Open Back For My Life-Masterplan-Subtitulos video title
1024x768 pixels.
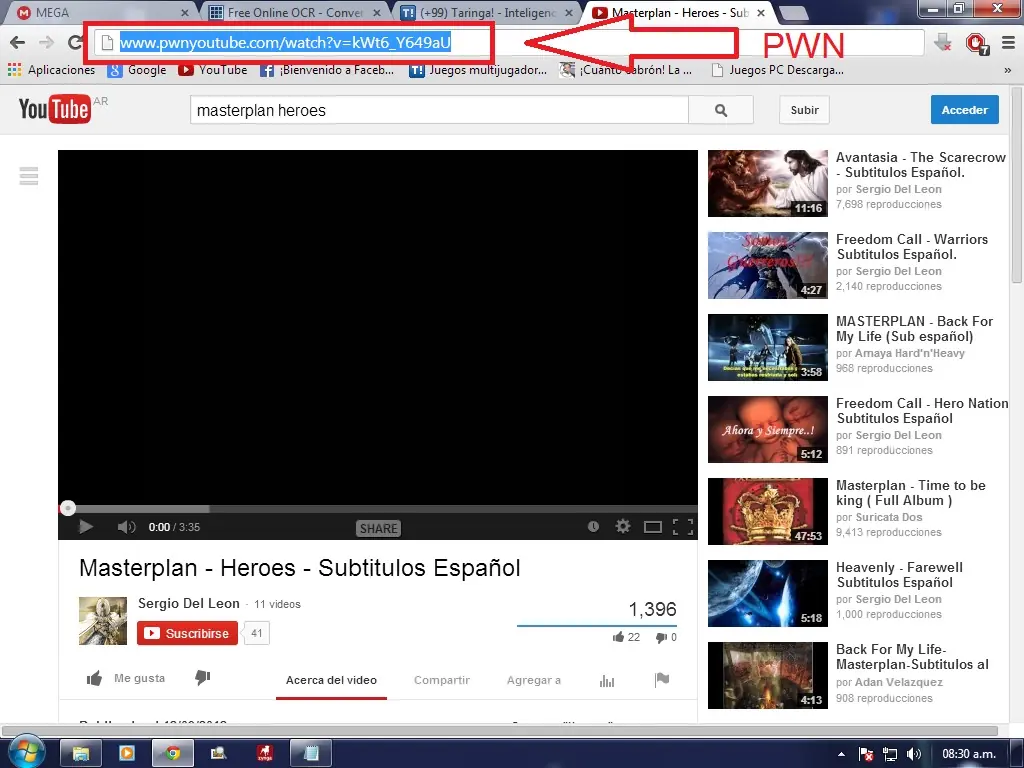pyautogui.click(x=912, y=657)
